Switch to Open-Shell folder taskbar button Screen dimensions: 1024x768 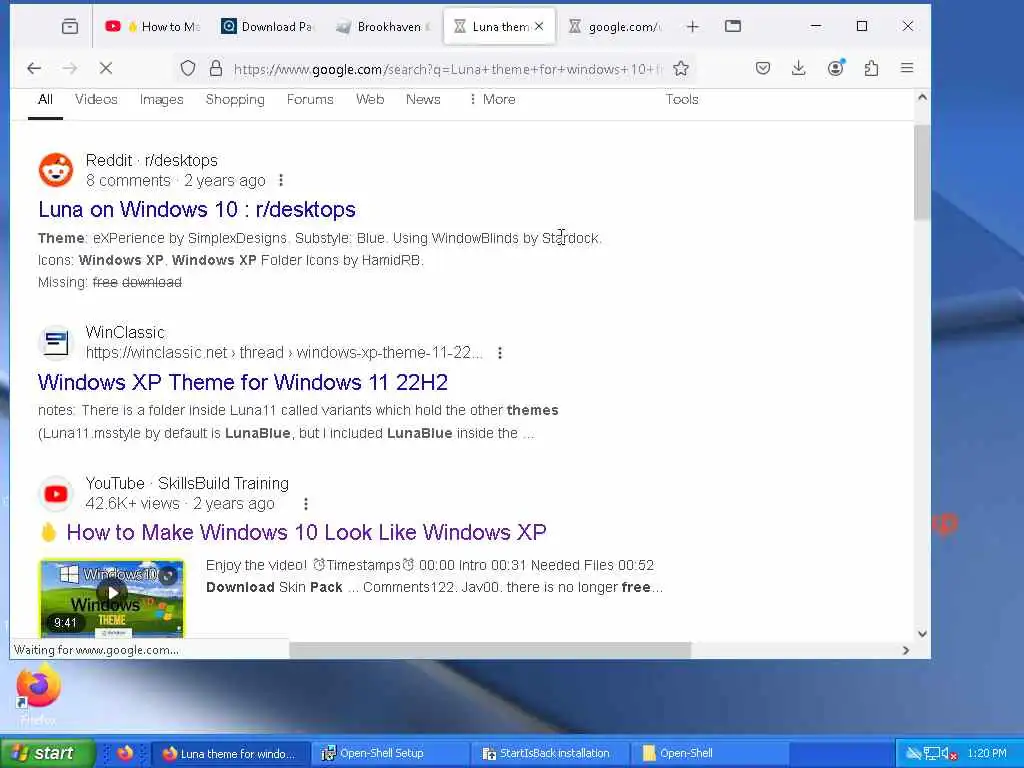click(x=709, y=753)
